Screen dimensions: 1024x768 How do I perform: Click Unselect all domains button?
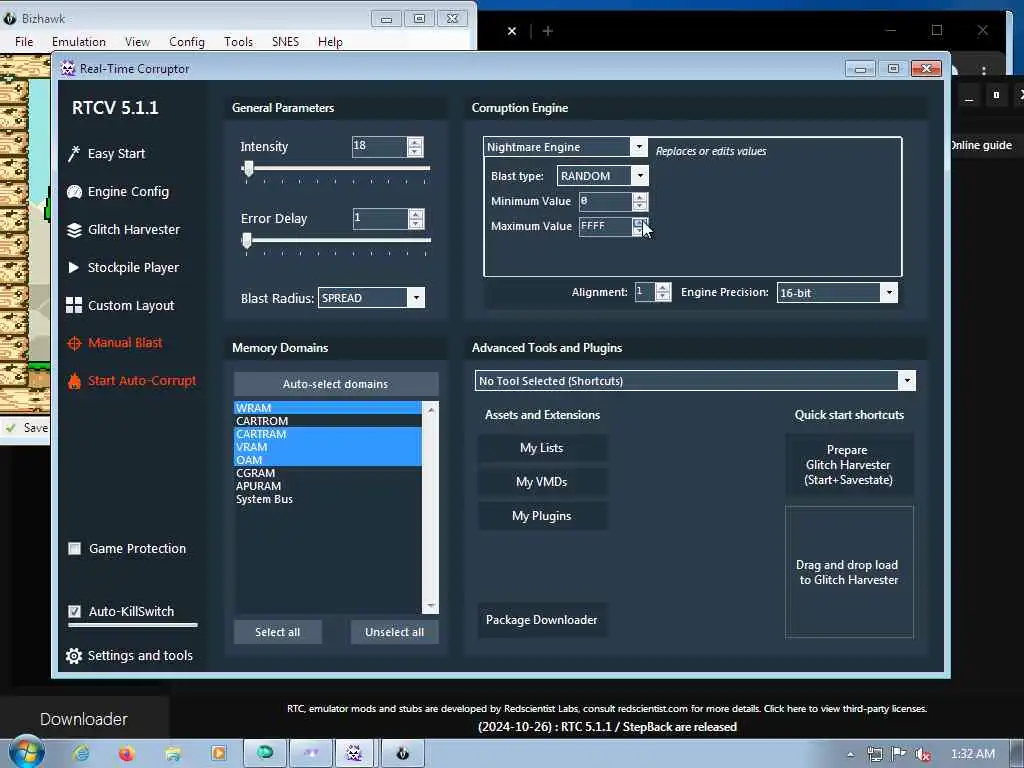tap(394, 632)
